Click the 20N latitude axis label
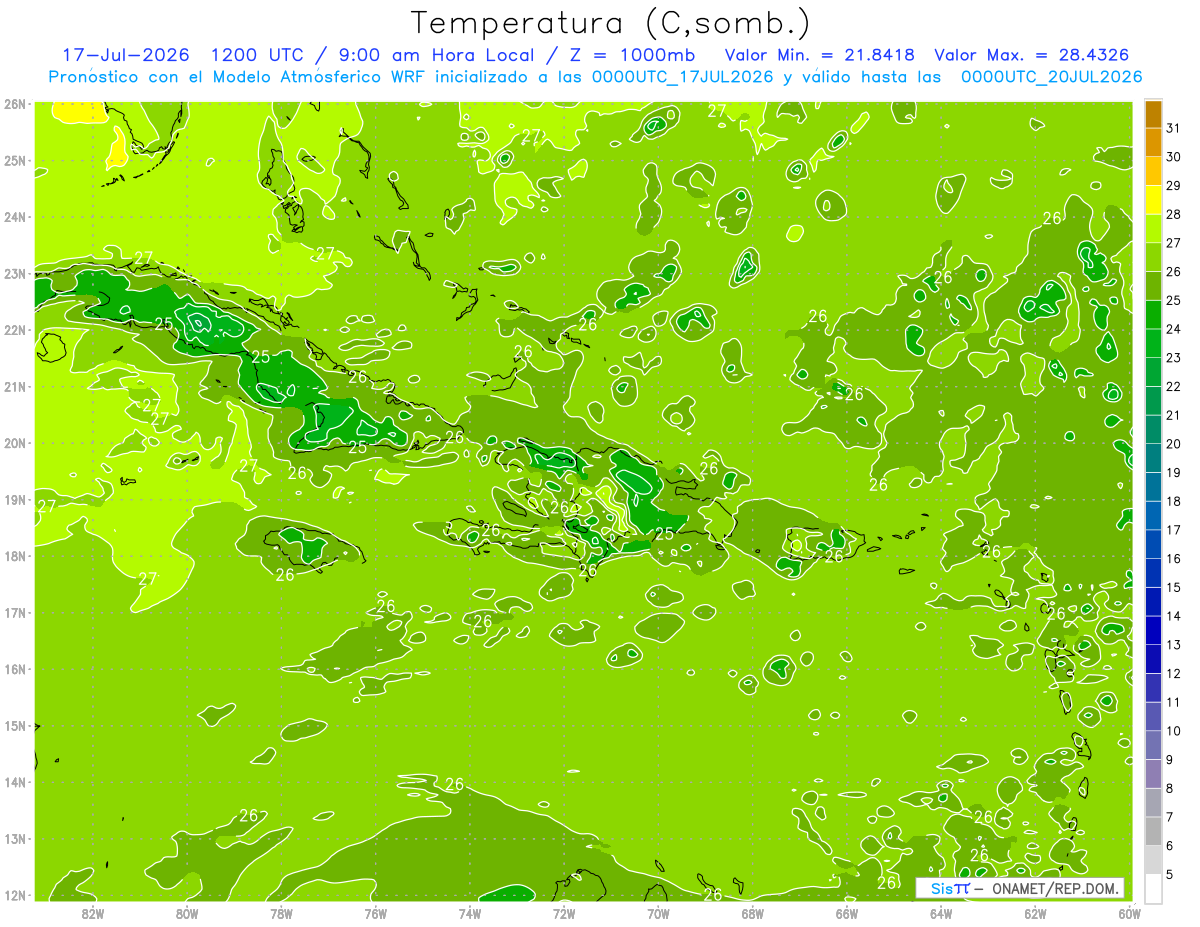The width and height of the screenshot is (1200, 927). (14, 443)
